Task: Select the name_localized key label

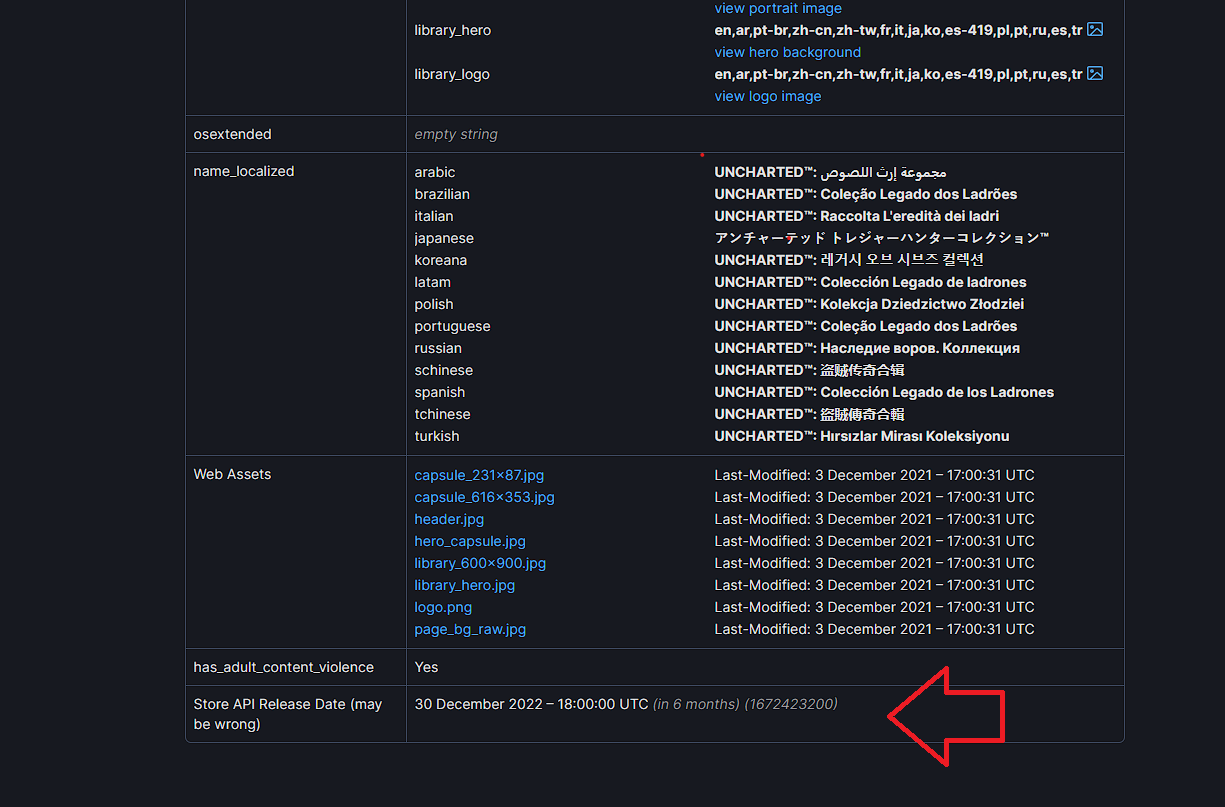Action: [x=244, y=171]
